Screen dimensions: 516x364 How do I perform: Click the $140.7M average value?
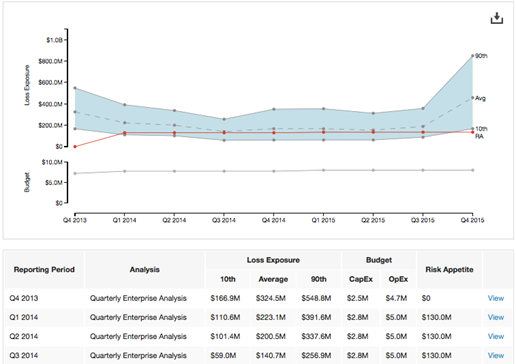271,355
